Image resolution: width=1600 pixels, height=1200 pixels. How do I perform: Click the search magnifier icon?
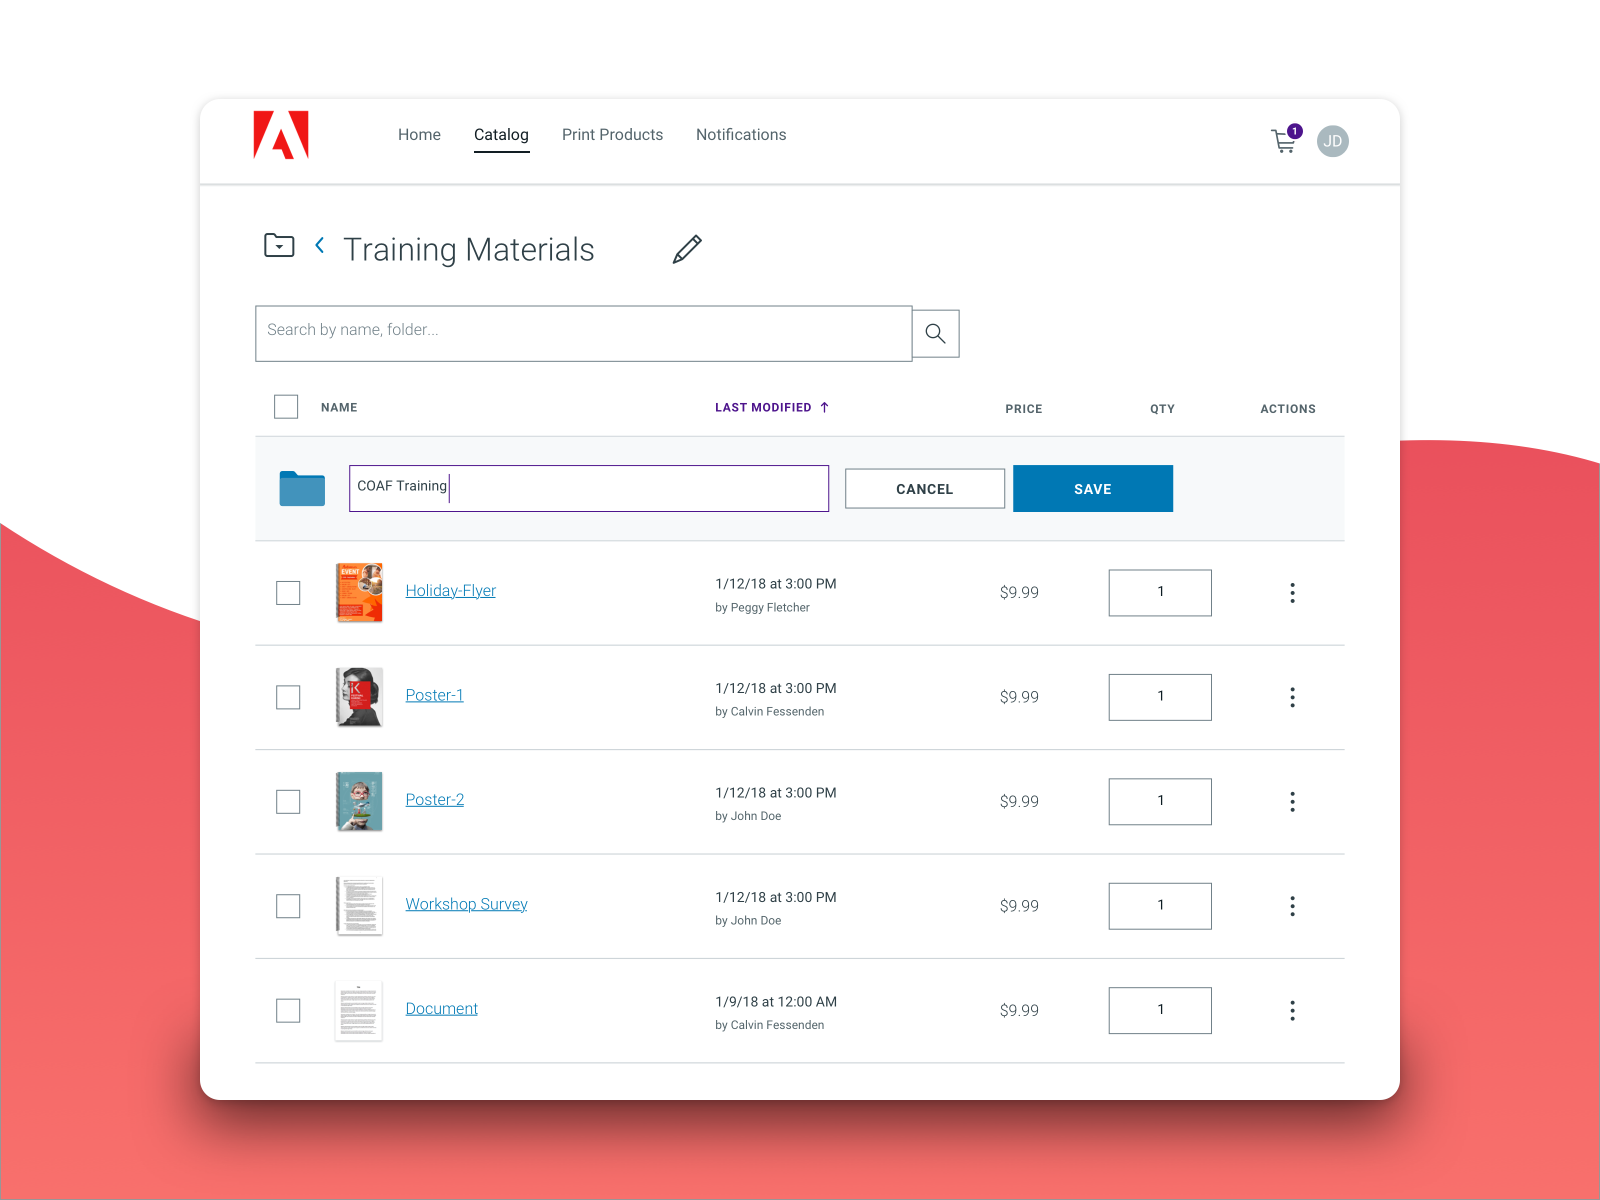pyautogui.click(x=935, y=333)
